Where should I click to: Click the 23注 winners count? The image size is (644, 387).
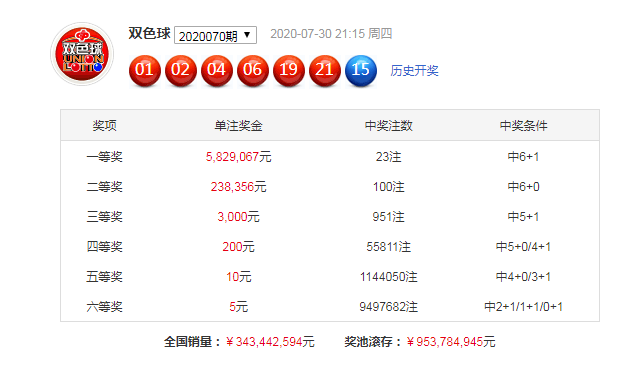coord(389,157)
